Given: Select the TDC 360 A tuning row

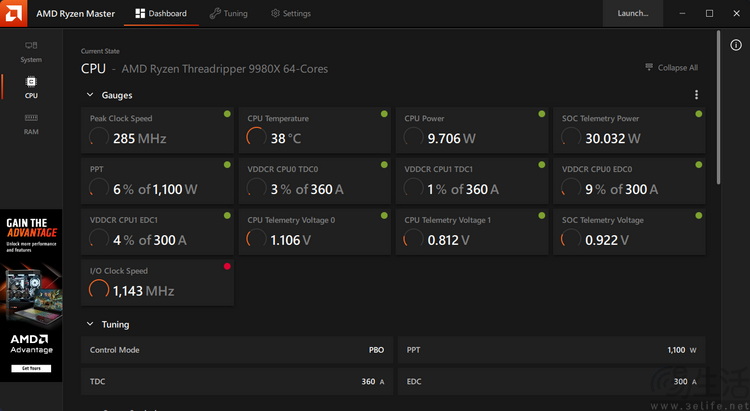Looking at the screenshot, I should click(237, 381).
